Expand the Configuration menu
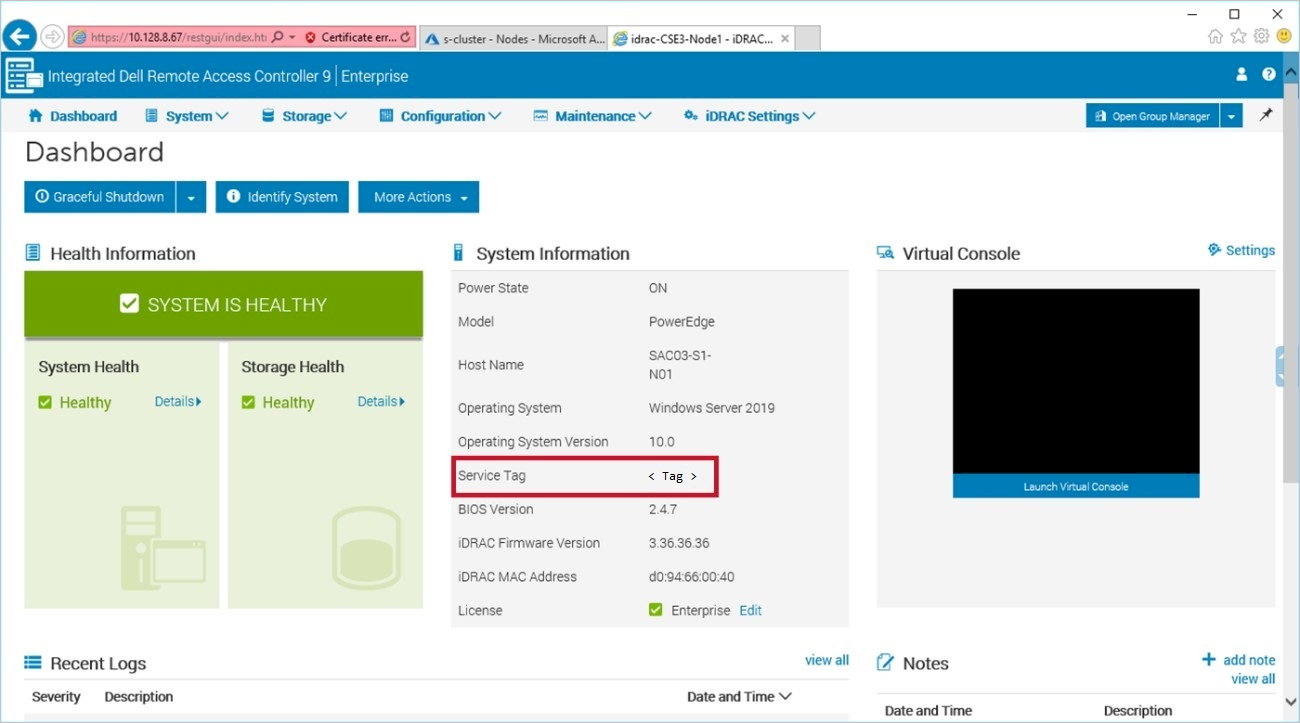This screenshot has width=1300, height=723. coord(440,116)
